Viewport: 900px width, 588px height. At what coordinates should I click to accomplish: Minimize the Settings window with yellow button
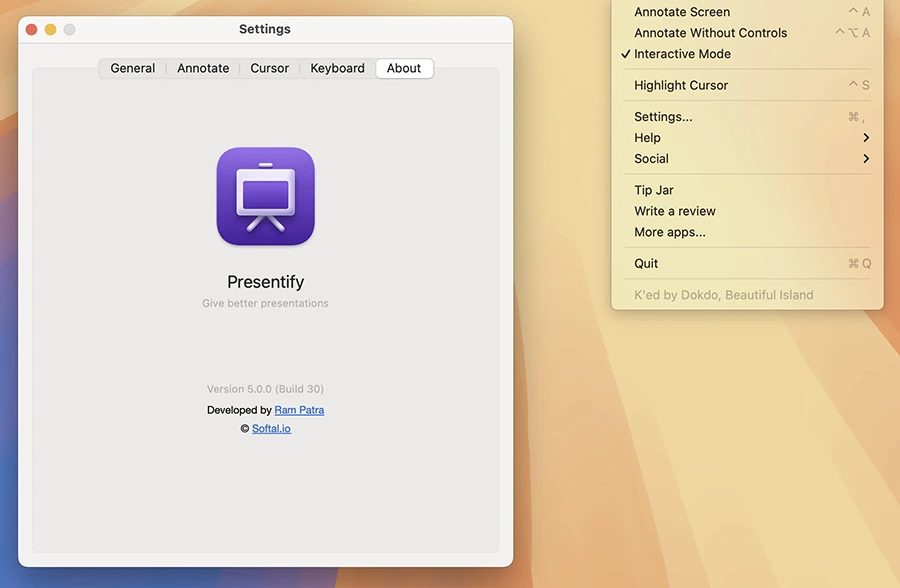coord(50,30)
